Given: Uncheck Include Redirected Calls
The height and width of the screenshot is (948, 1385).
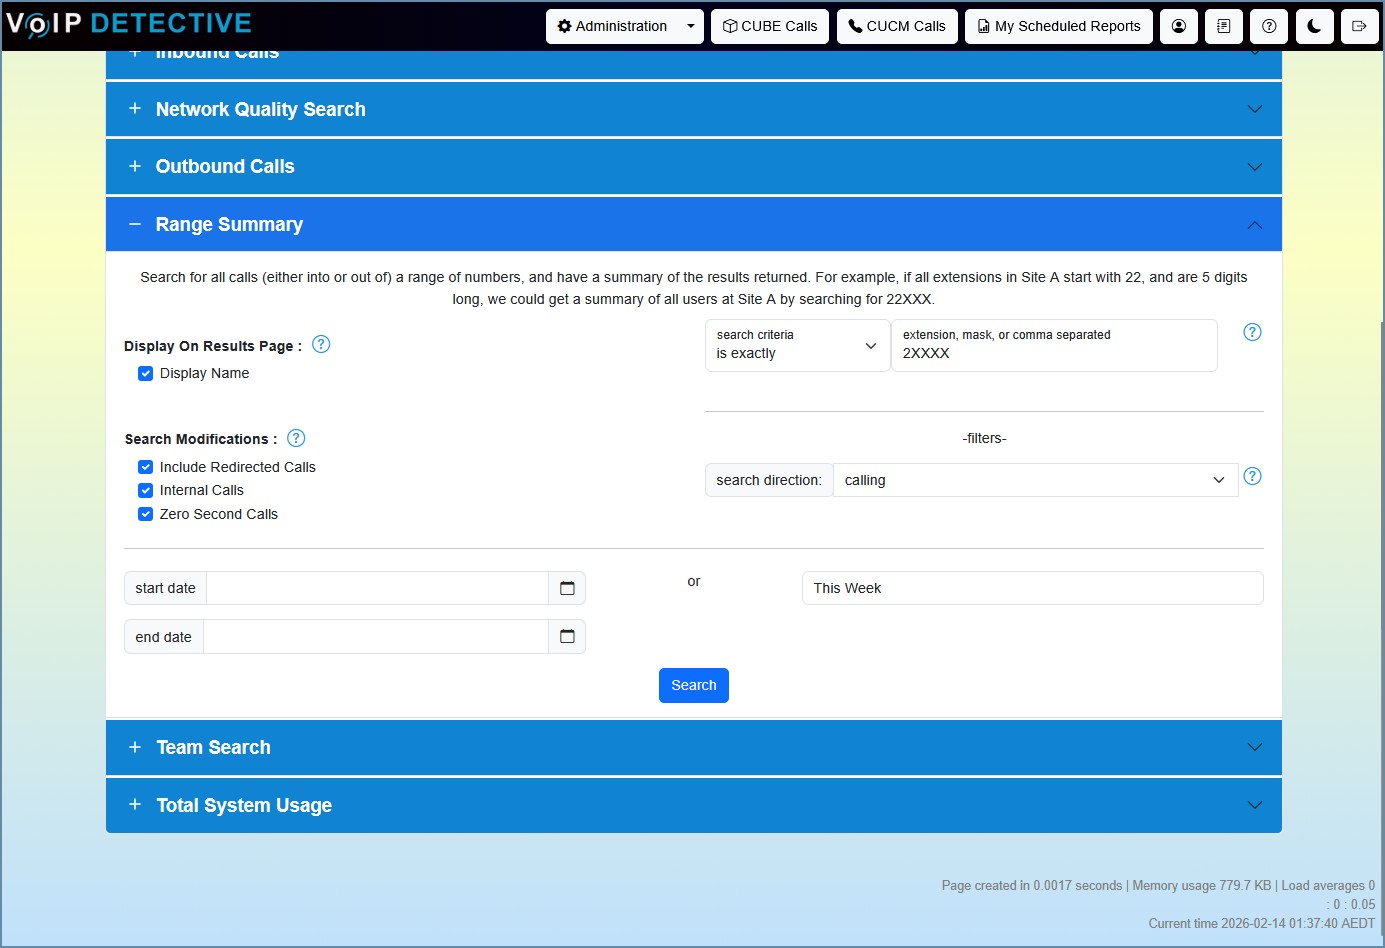Looking at the screenshot, I should tap(146, 467).
